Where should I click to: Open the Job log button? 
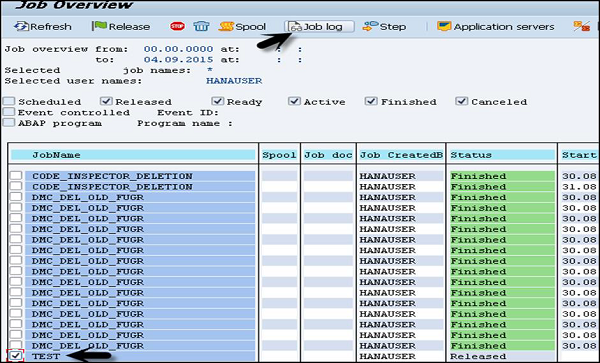(319, 26)
